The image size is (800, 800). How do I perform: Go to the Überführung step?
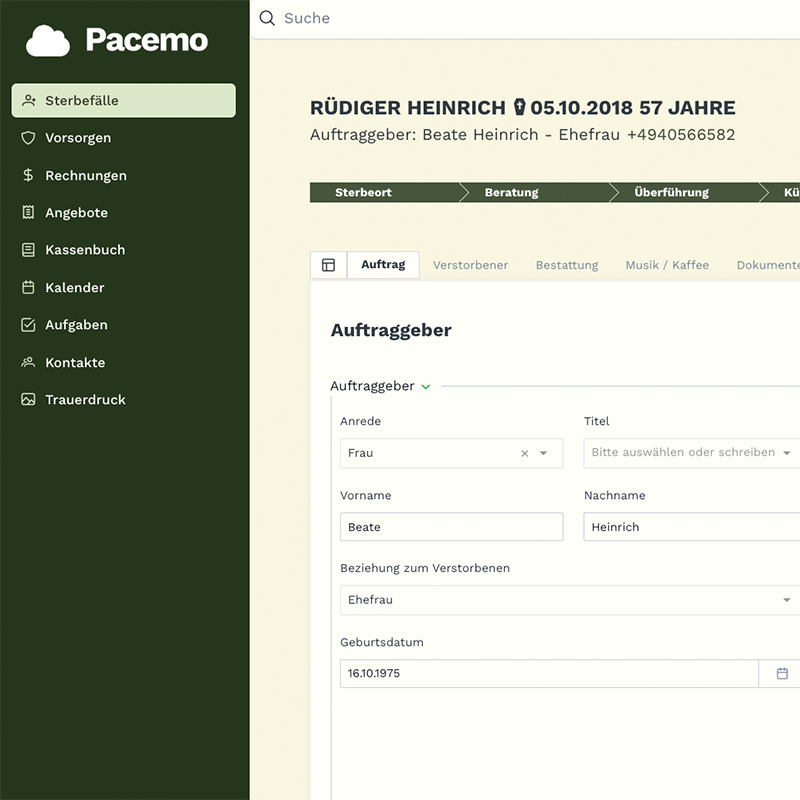tap(671, 193)
